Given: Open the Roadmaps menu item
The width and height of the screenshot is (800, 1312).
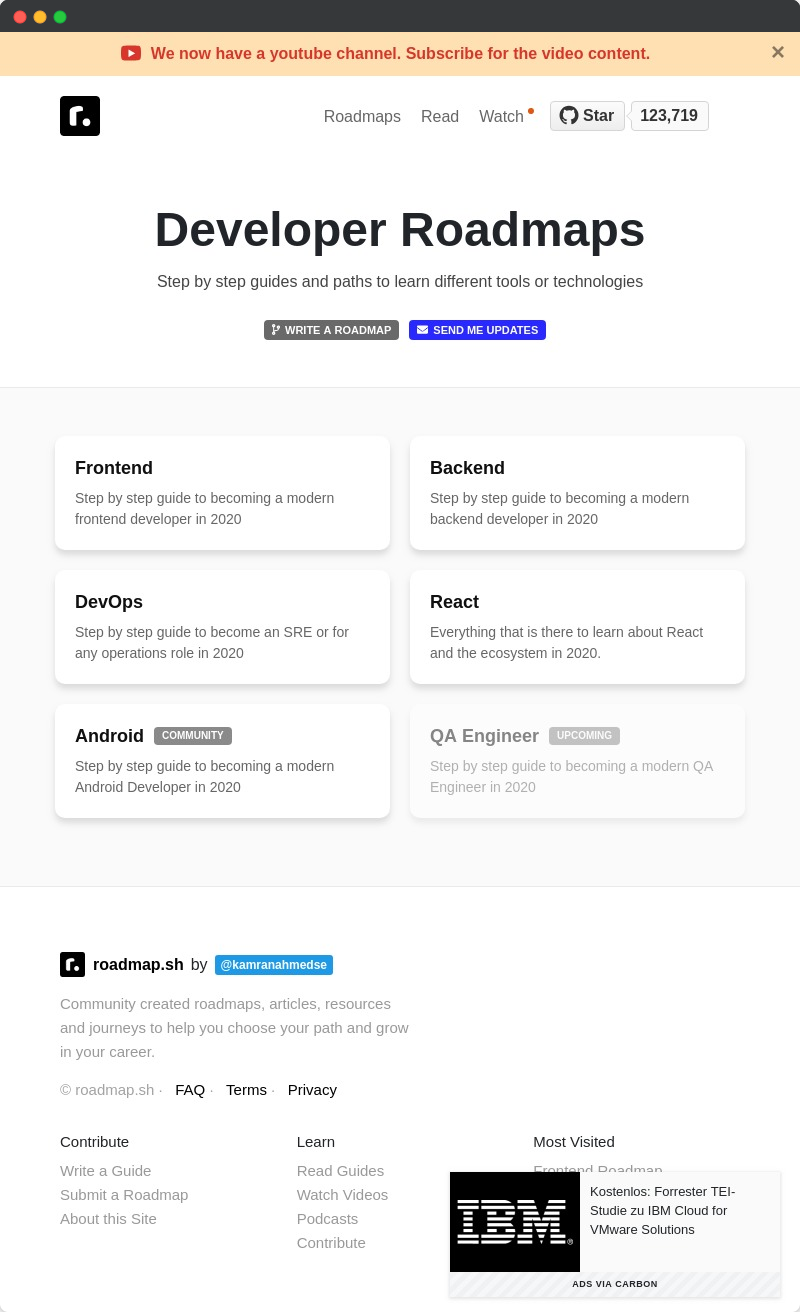Looking at the screenshot, I should pos(362,116).
